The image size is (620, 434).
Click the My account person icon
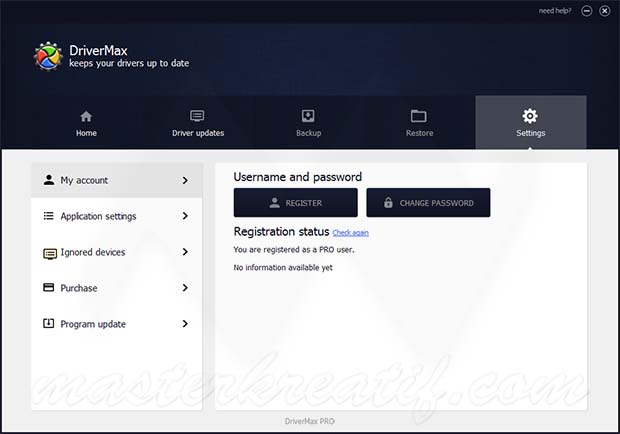pos(49,180)
